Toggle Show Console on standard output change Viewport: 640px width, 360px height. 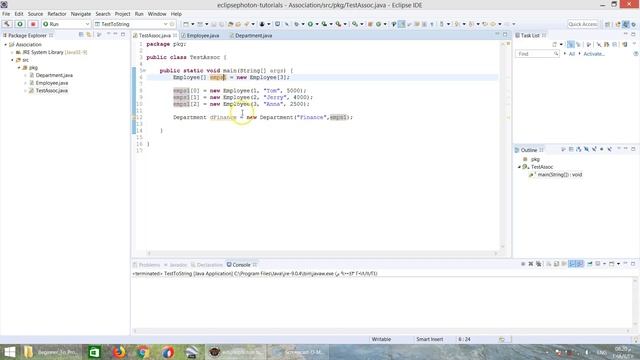point(572,264)
